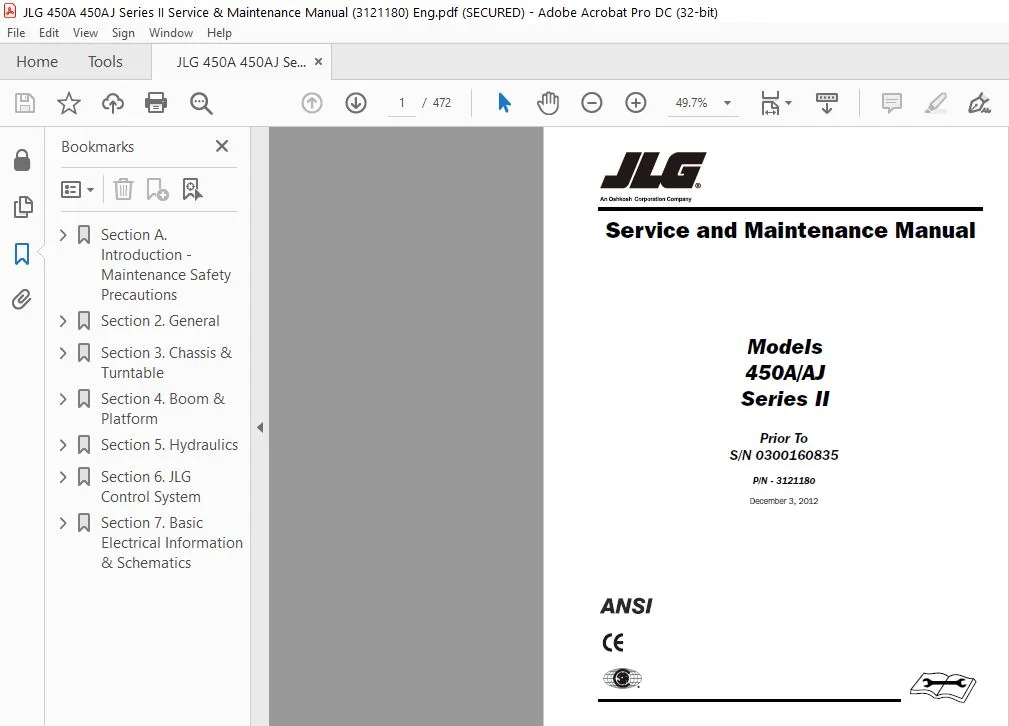Viewport: 1009px width, 726px height.
Task: Expand the Section 5. Hydraulics bookmark
Action: [63, 445]
